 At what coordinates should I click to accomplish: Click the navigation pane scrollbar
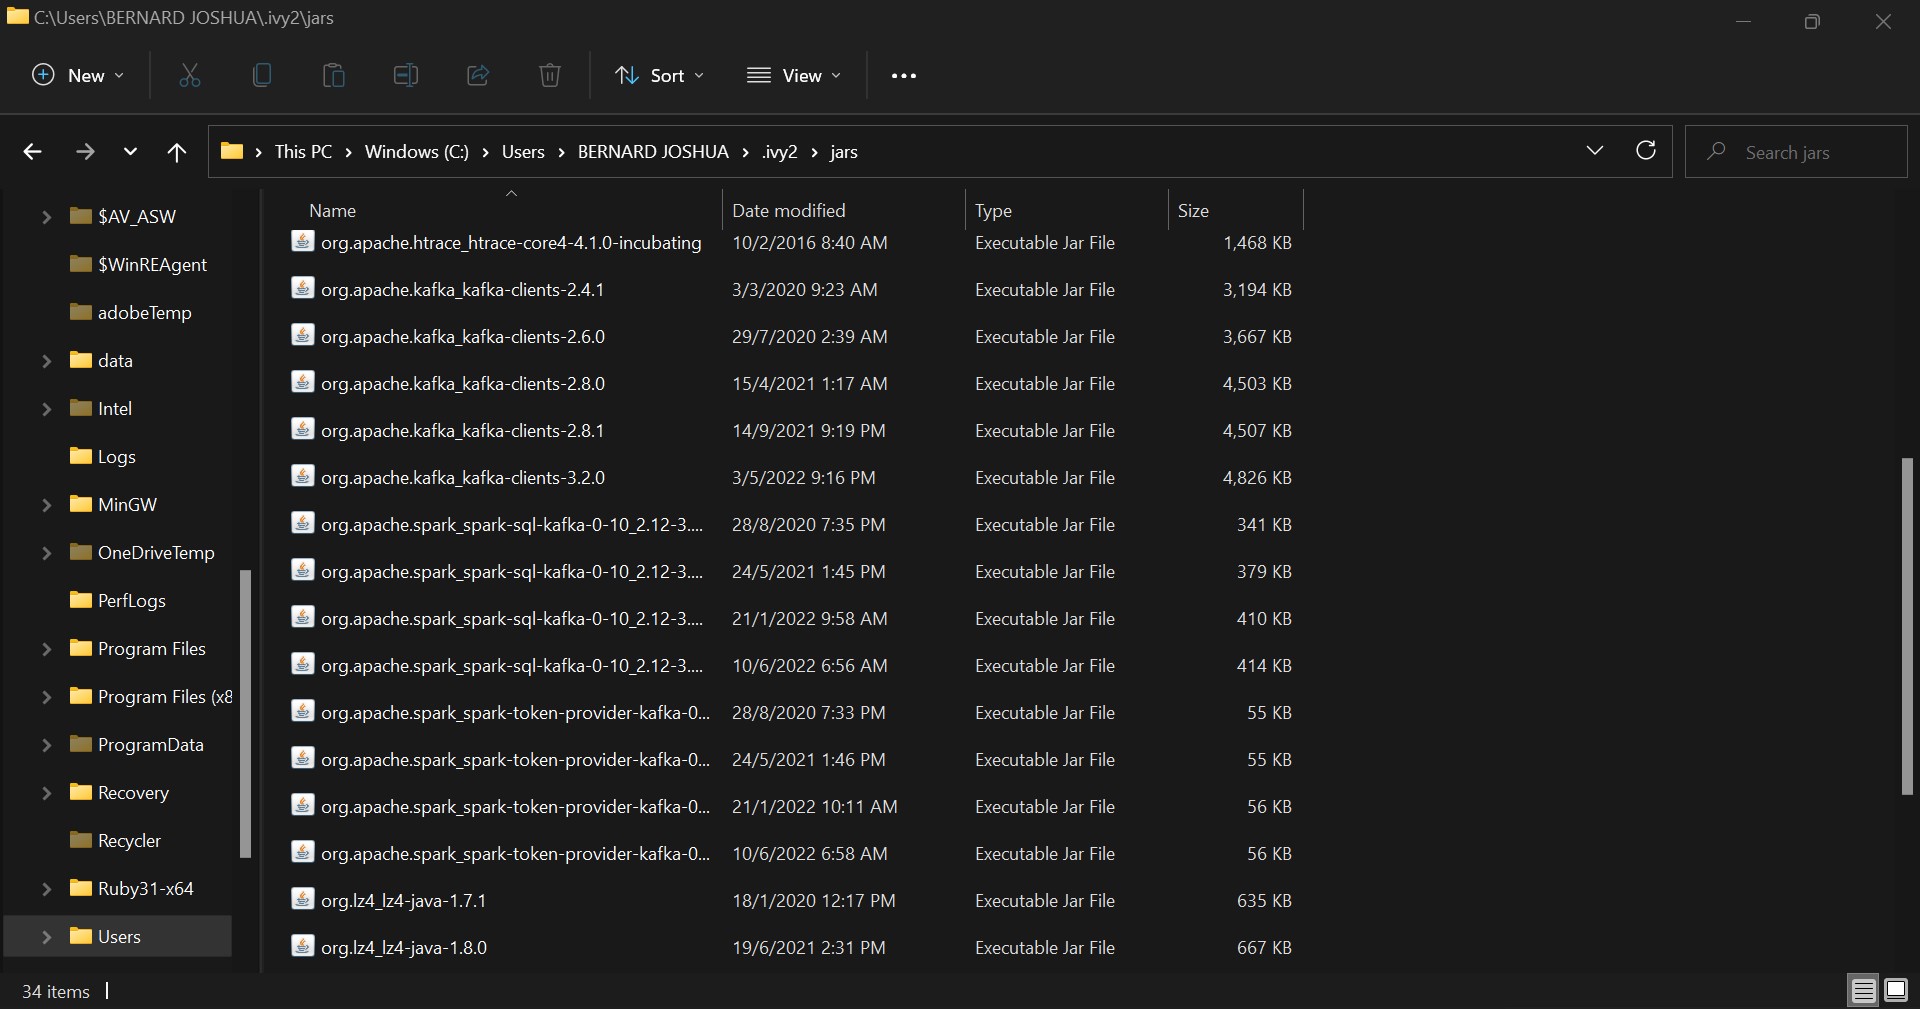click(245, 713)
